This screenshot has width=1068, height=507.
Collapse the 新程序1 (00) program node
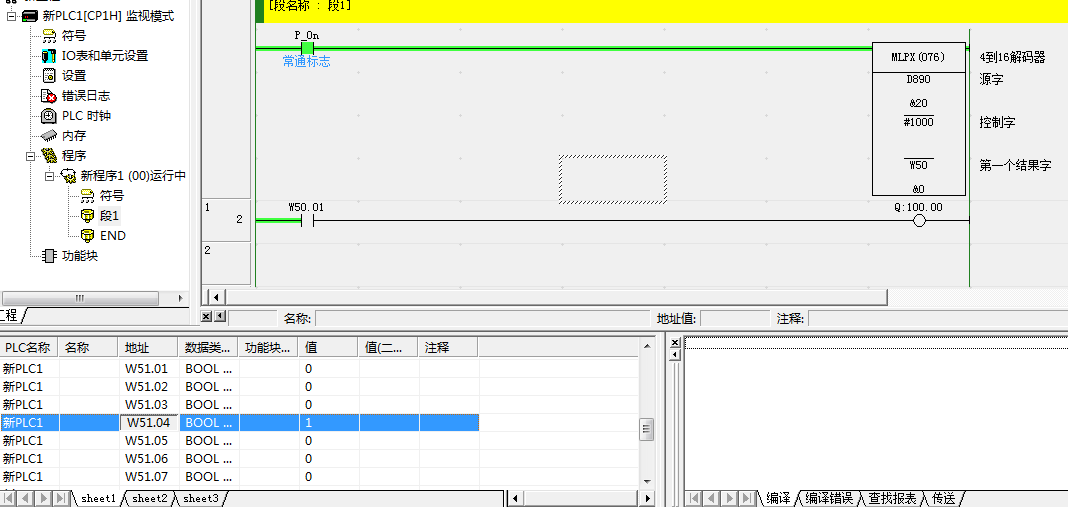pyautogui.click(x=50, y=176)
